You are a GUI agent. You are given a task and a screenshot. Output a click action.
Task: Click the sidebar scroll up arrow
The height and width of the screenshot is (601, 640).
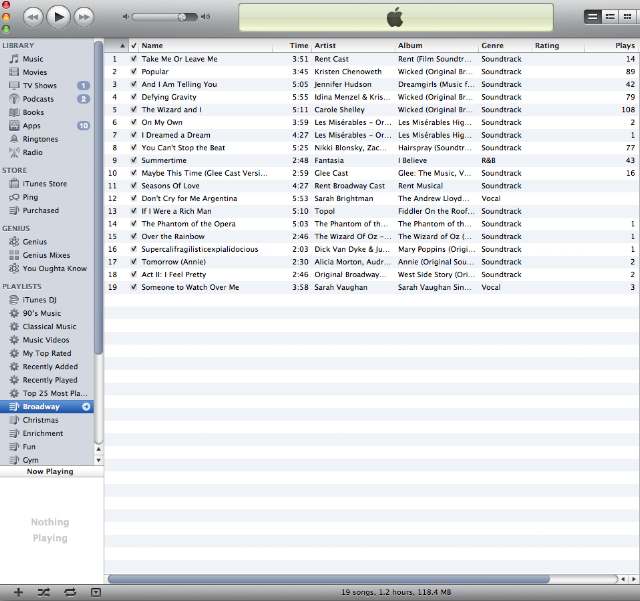(x=98, y=449)
